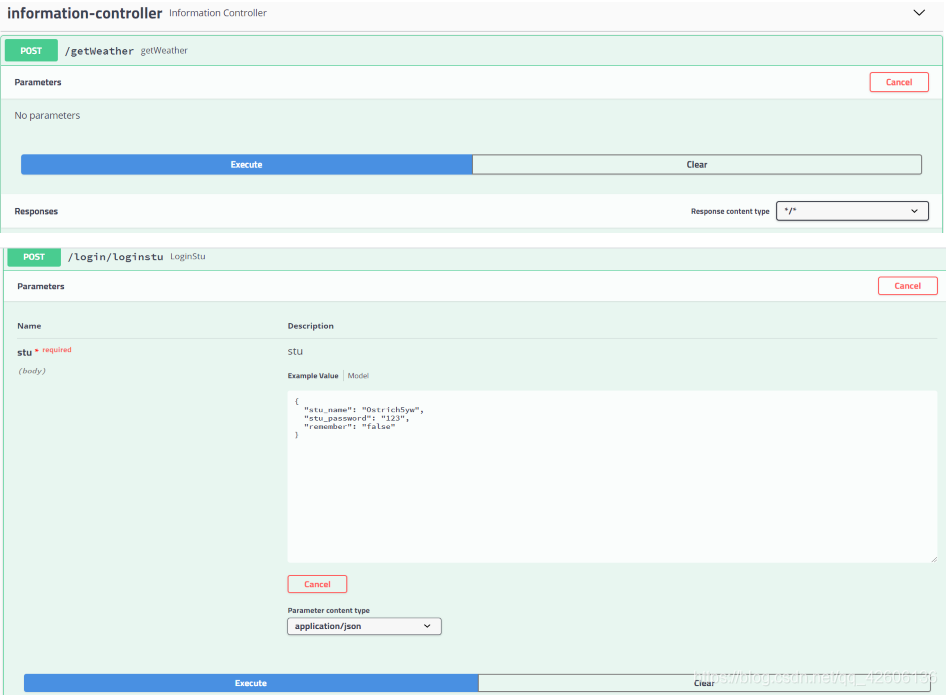This screenshot has width=947, height=696.
Task: Open the Parameter content type dropdown
Action: coord(364,626)
